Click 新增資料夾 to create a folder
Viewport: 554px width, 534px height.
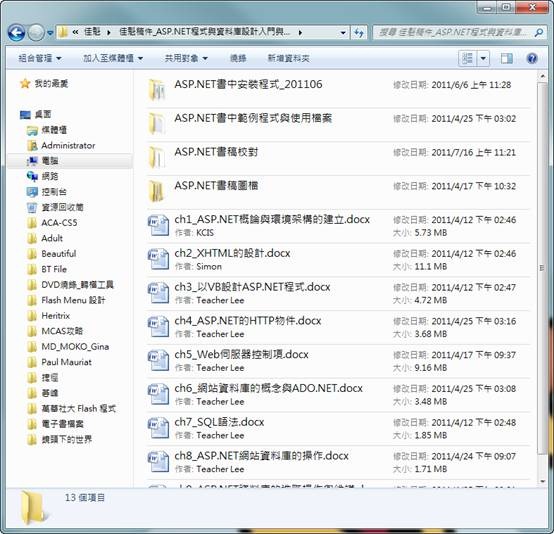[x=288, y=58]
